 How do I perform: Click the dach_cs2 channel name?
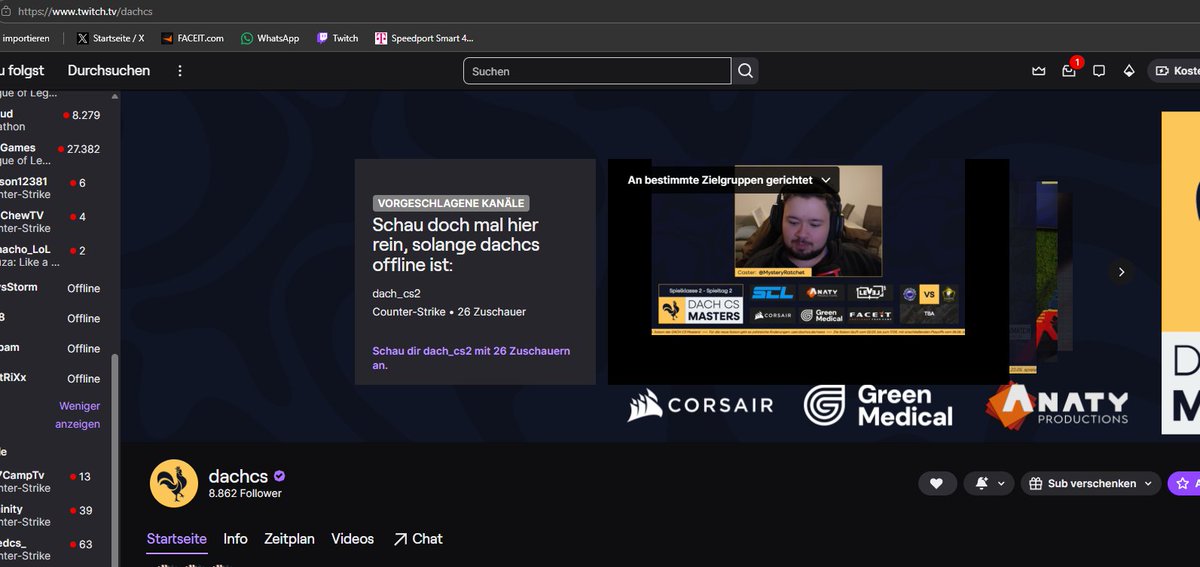pos(397,292)
